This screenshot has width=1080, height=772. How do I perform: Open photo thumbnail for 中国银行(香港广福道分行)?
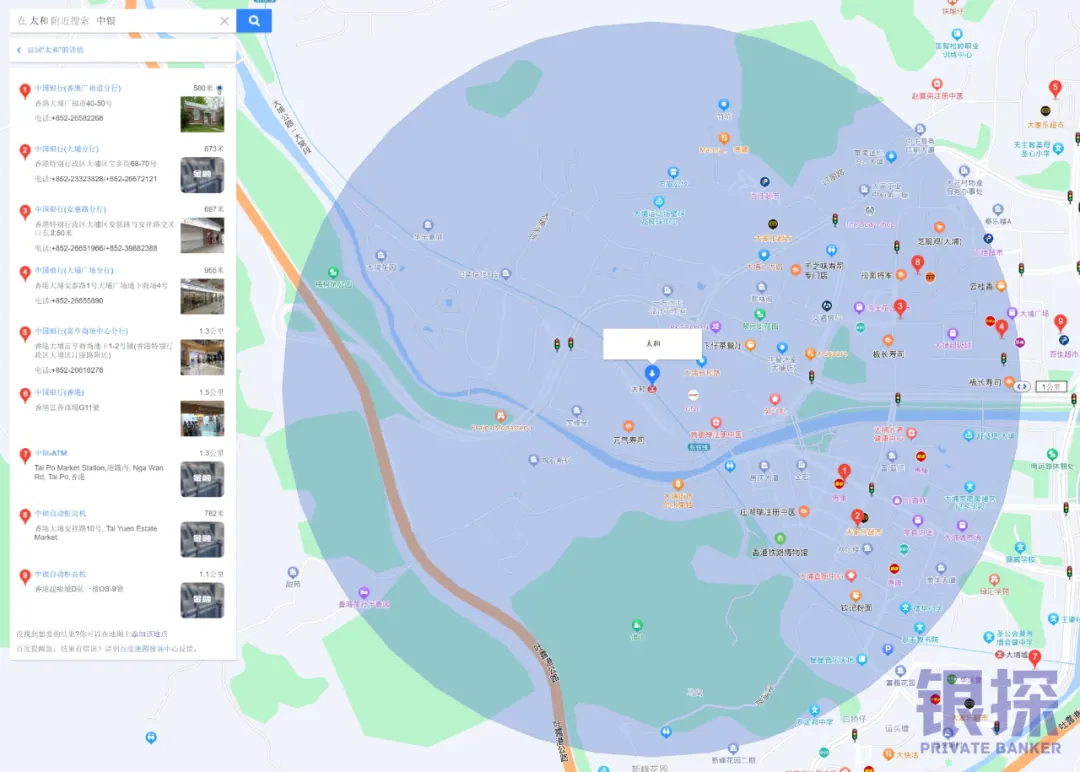coord(202,114)
